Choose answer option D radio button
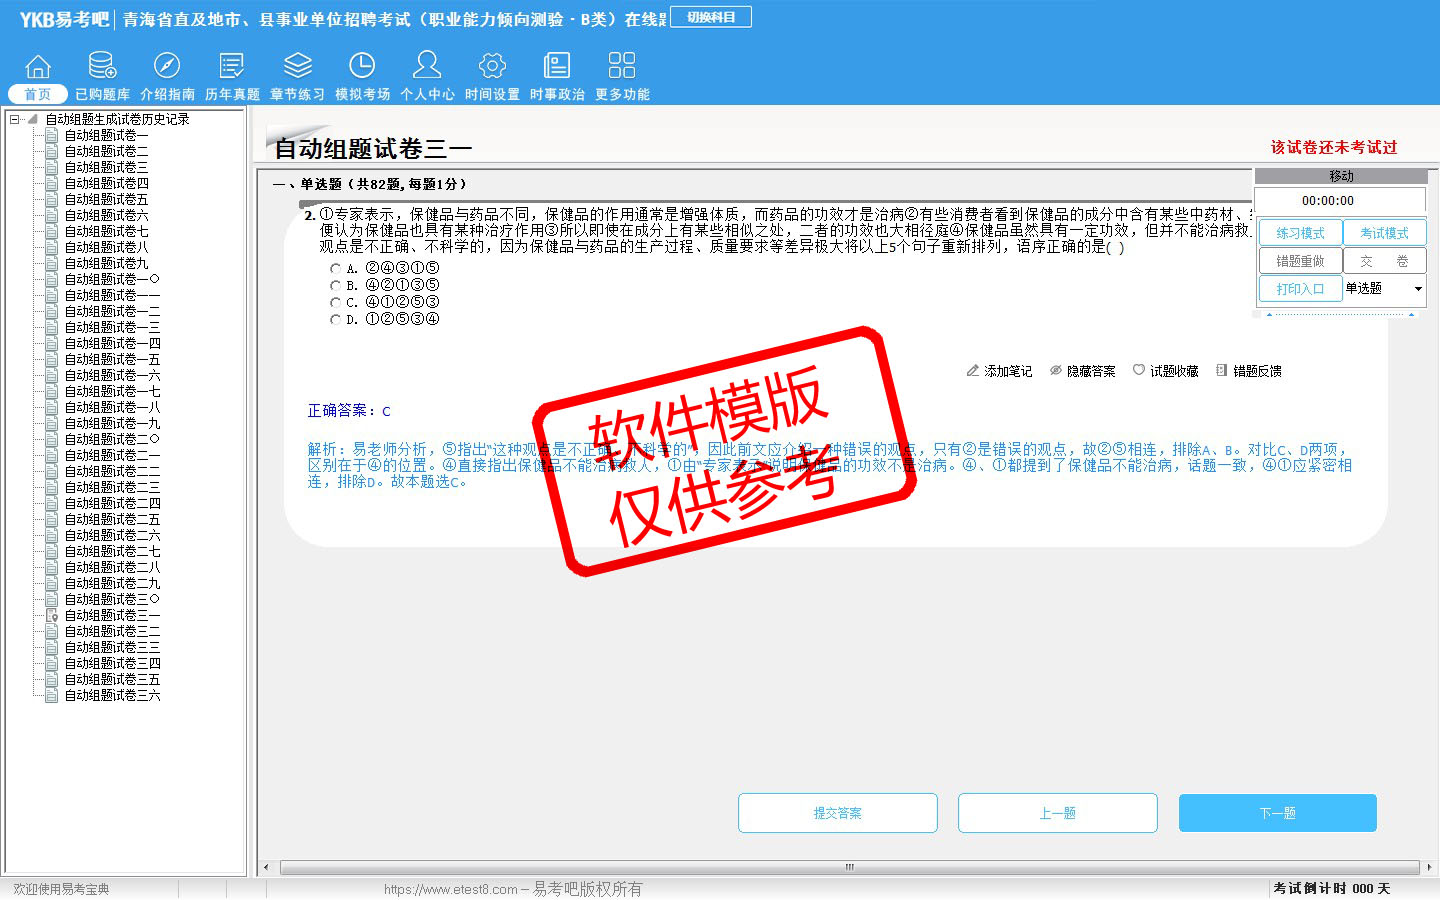The width and height of the screenshot is (1440, 900). click(336, 319)
